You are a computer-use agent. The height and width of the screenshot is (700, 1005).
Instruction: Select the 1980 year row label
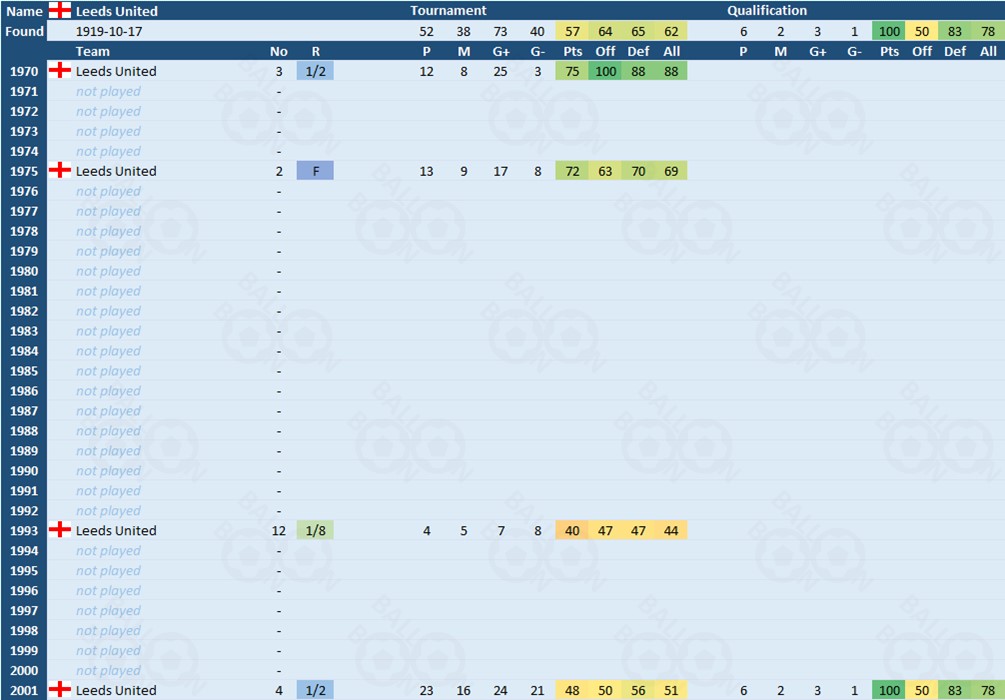(24, 271)
